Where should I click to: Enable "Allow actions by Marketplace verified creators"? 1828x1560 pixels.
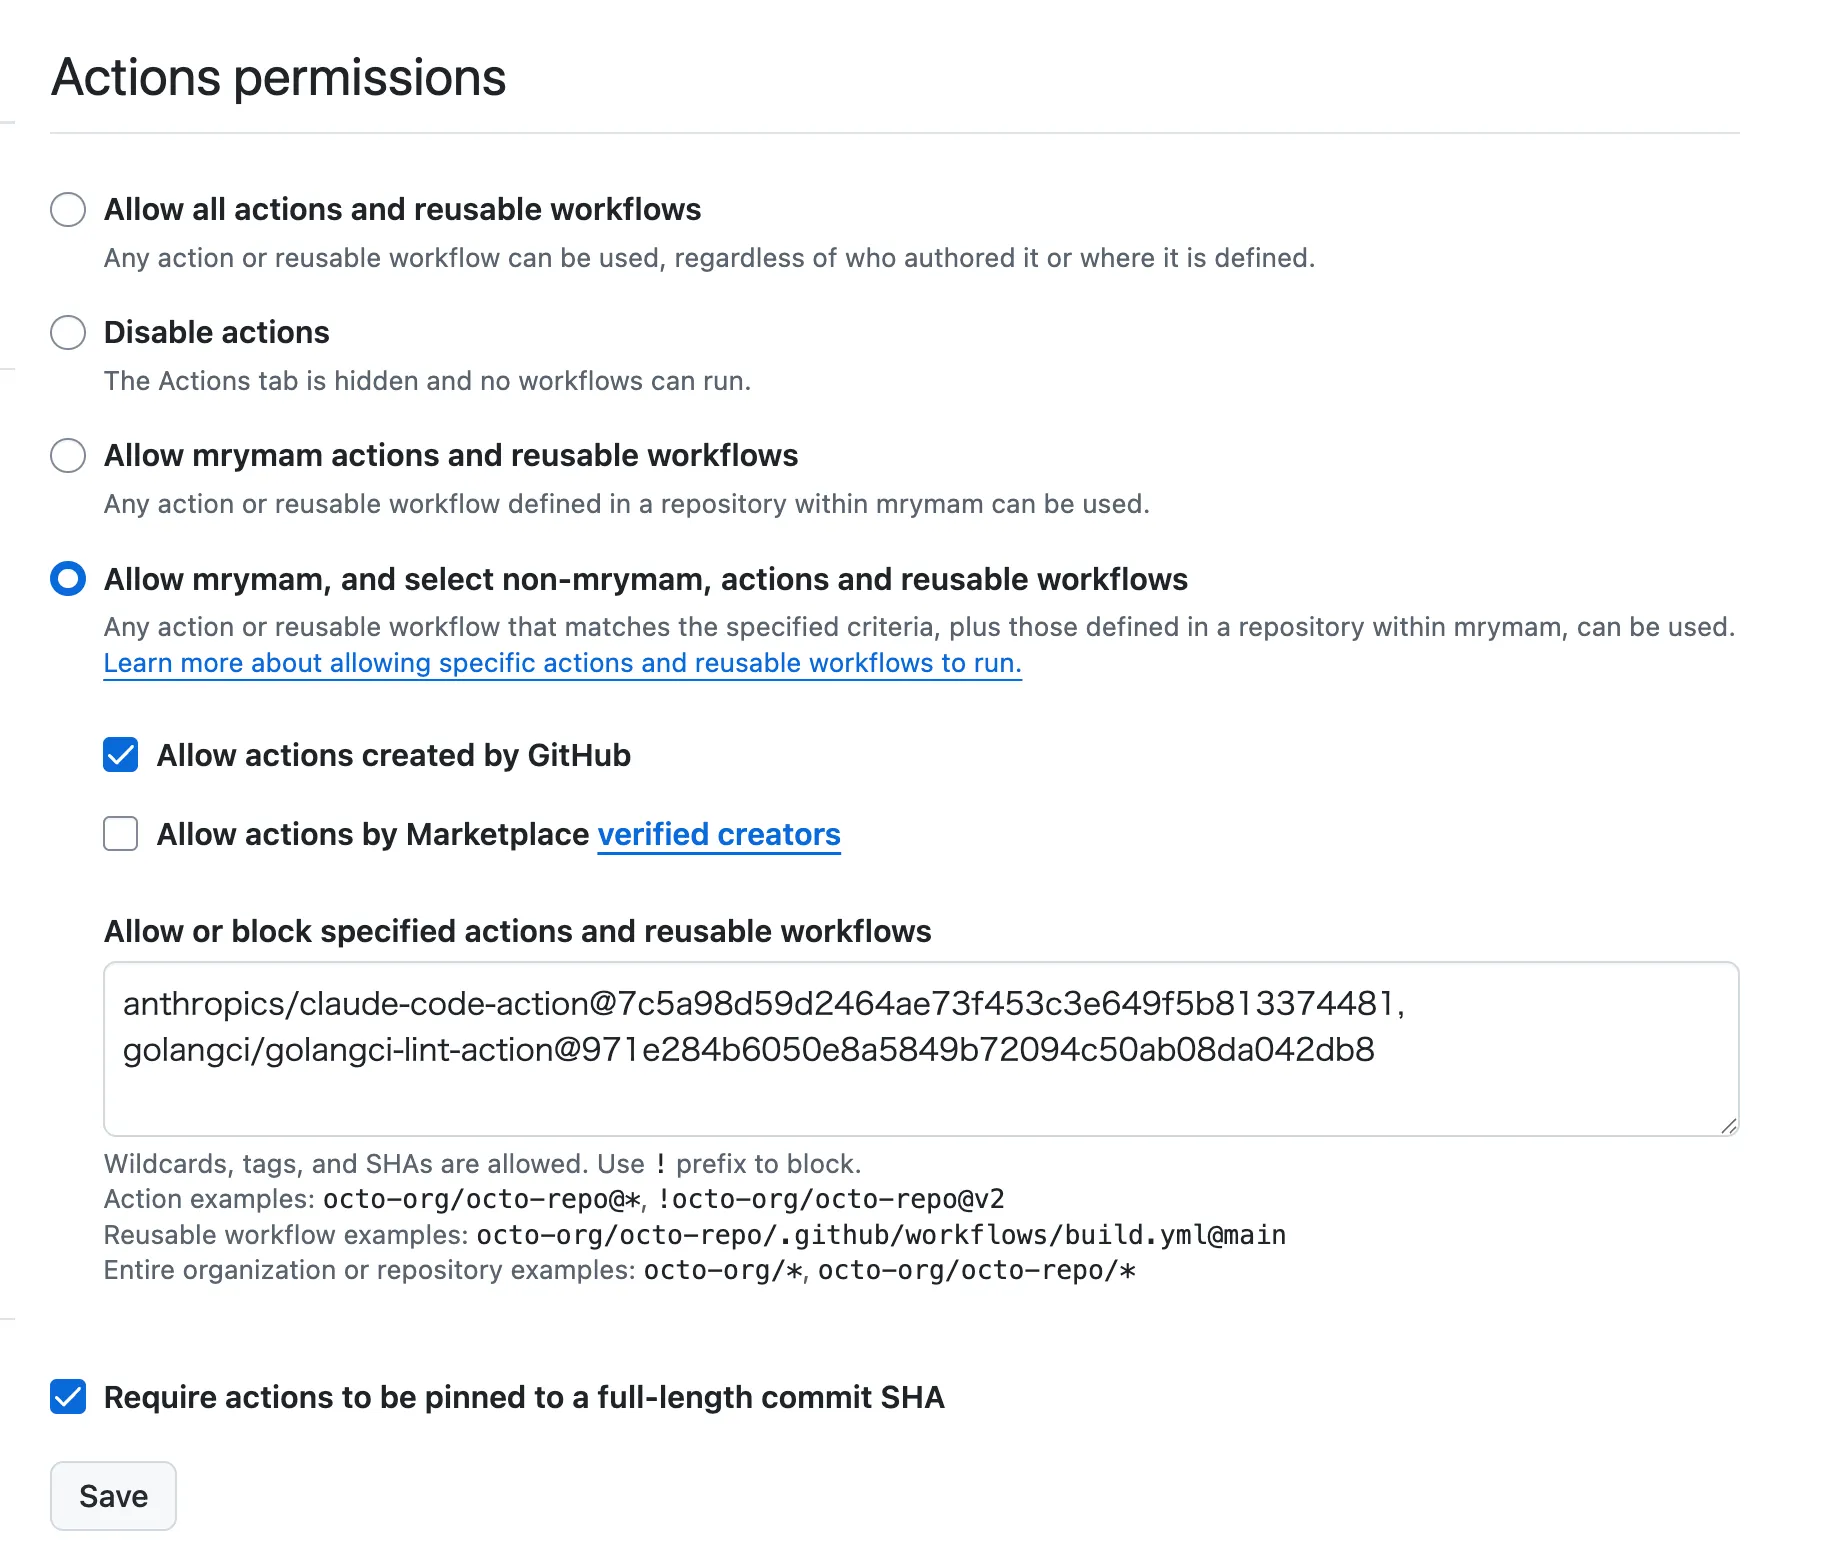[120, 834]
